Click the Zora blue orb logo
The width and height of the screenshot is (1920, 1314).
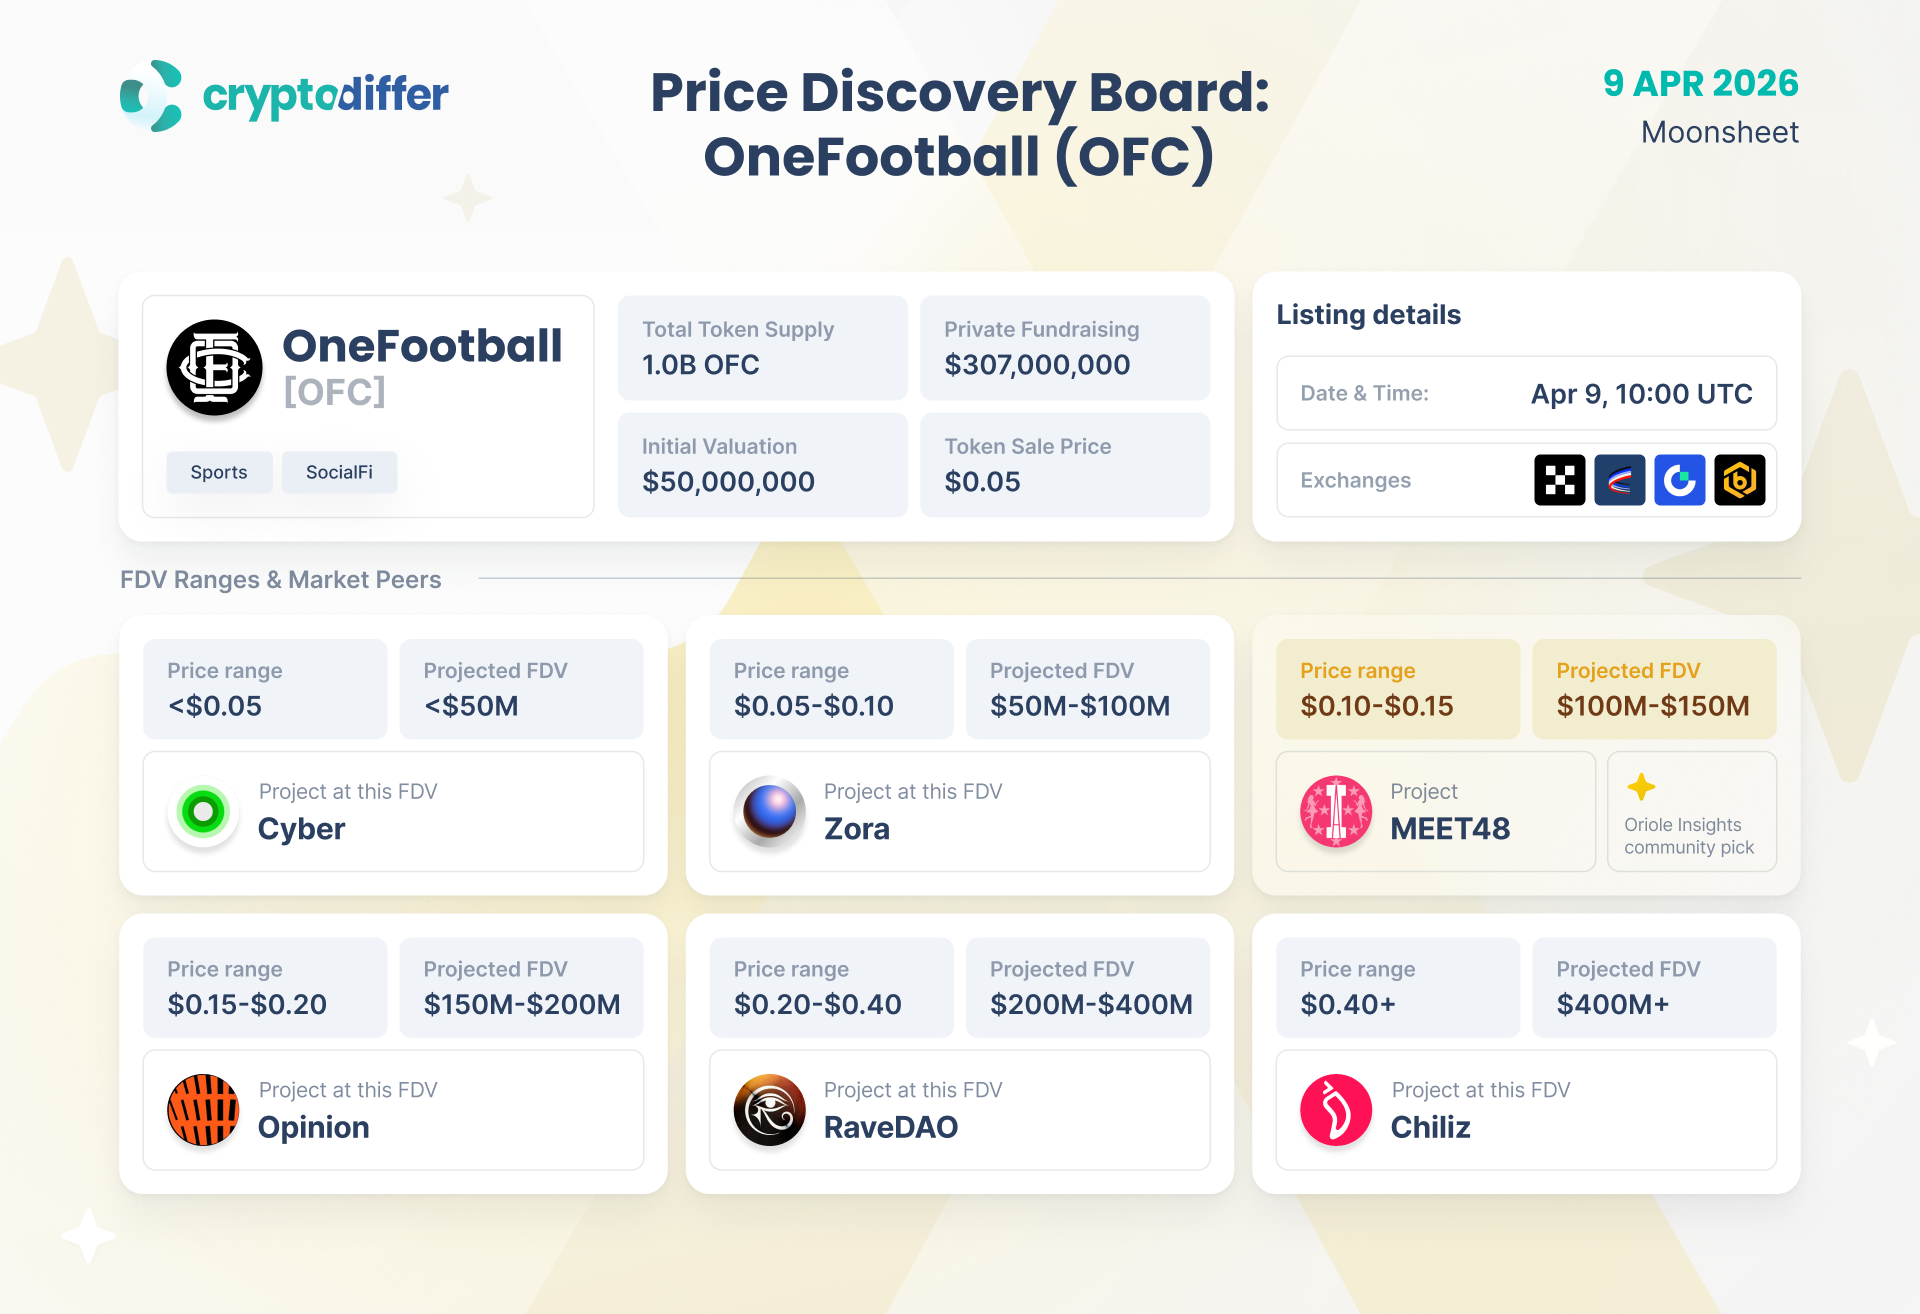(769, 811)
